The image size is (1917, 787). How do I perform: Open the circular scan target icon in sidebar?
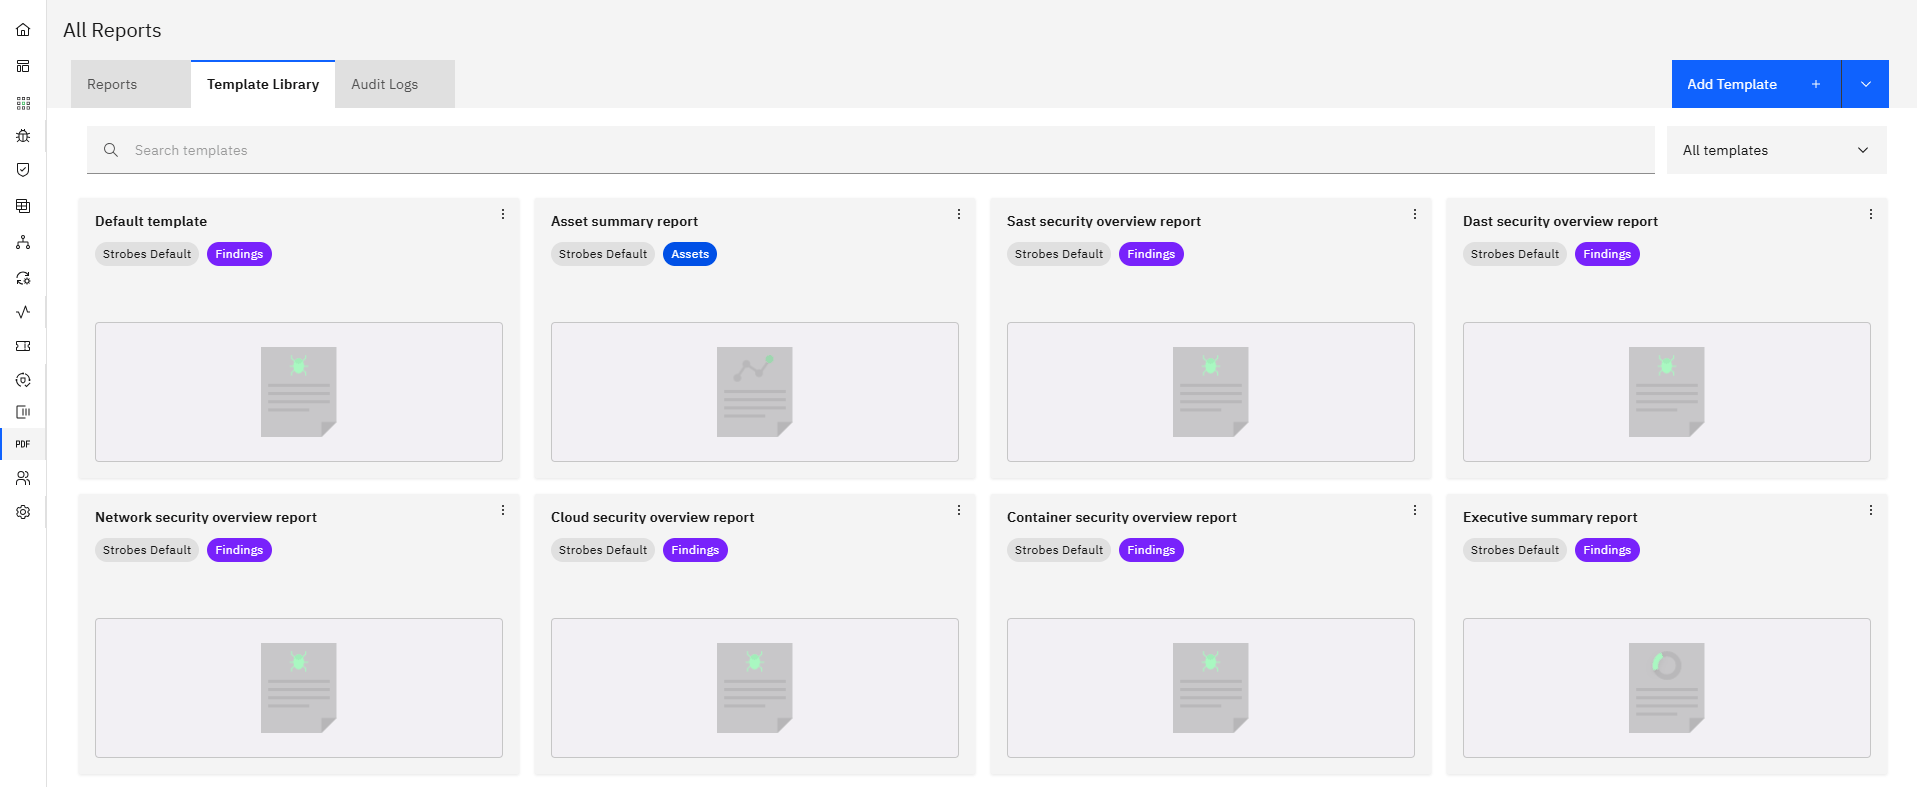(x=23, y=380)
